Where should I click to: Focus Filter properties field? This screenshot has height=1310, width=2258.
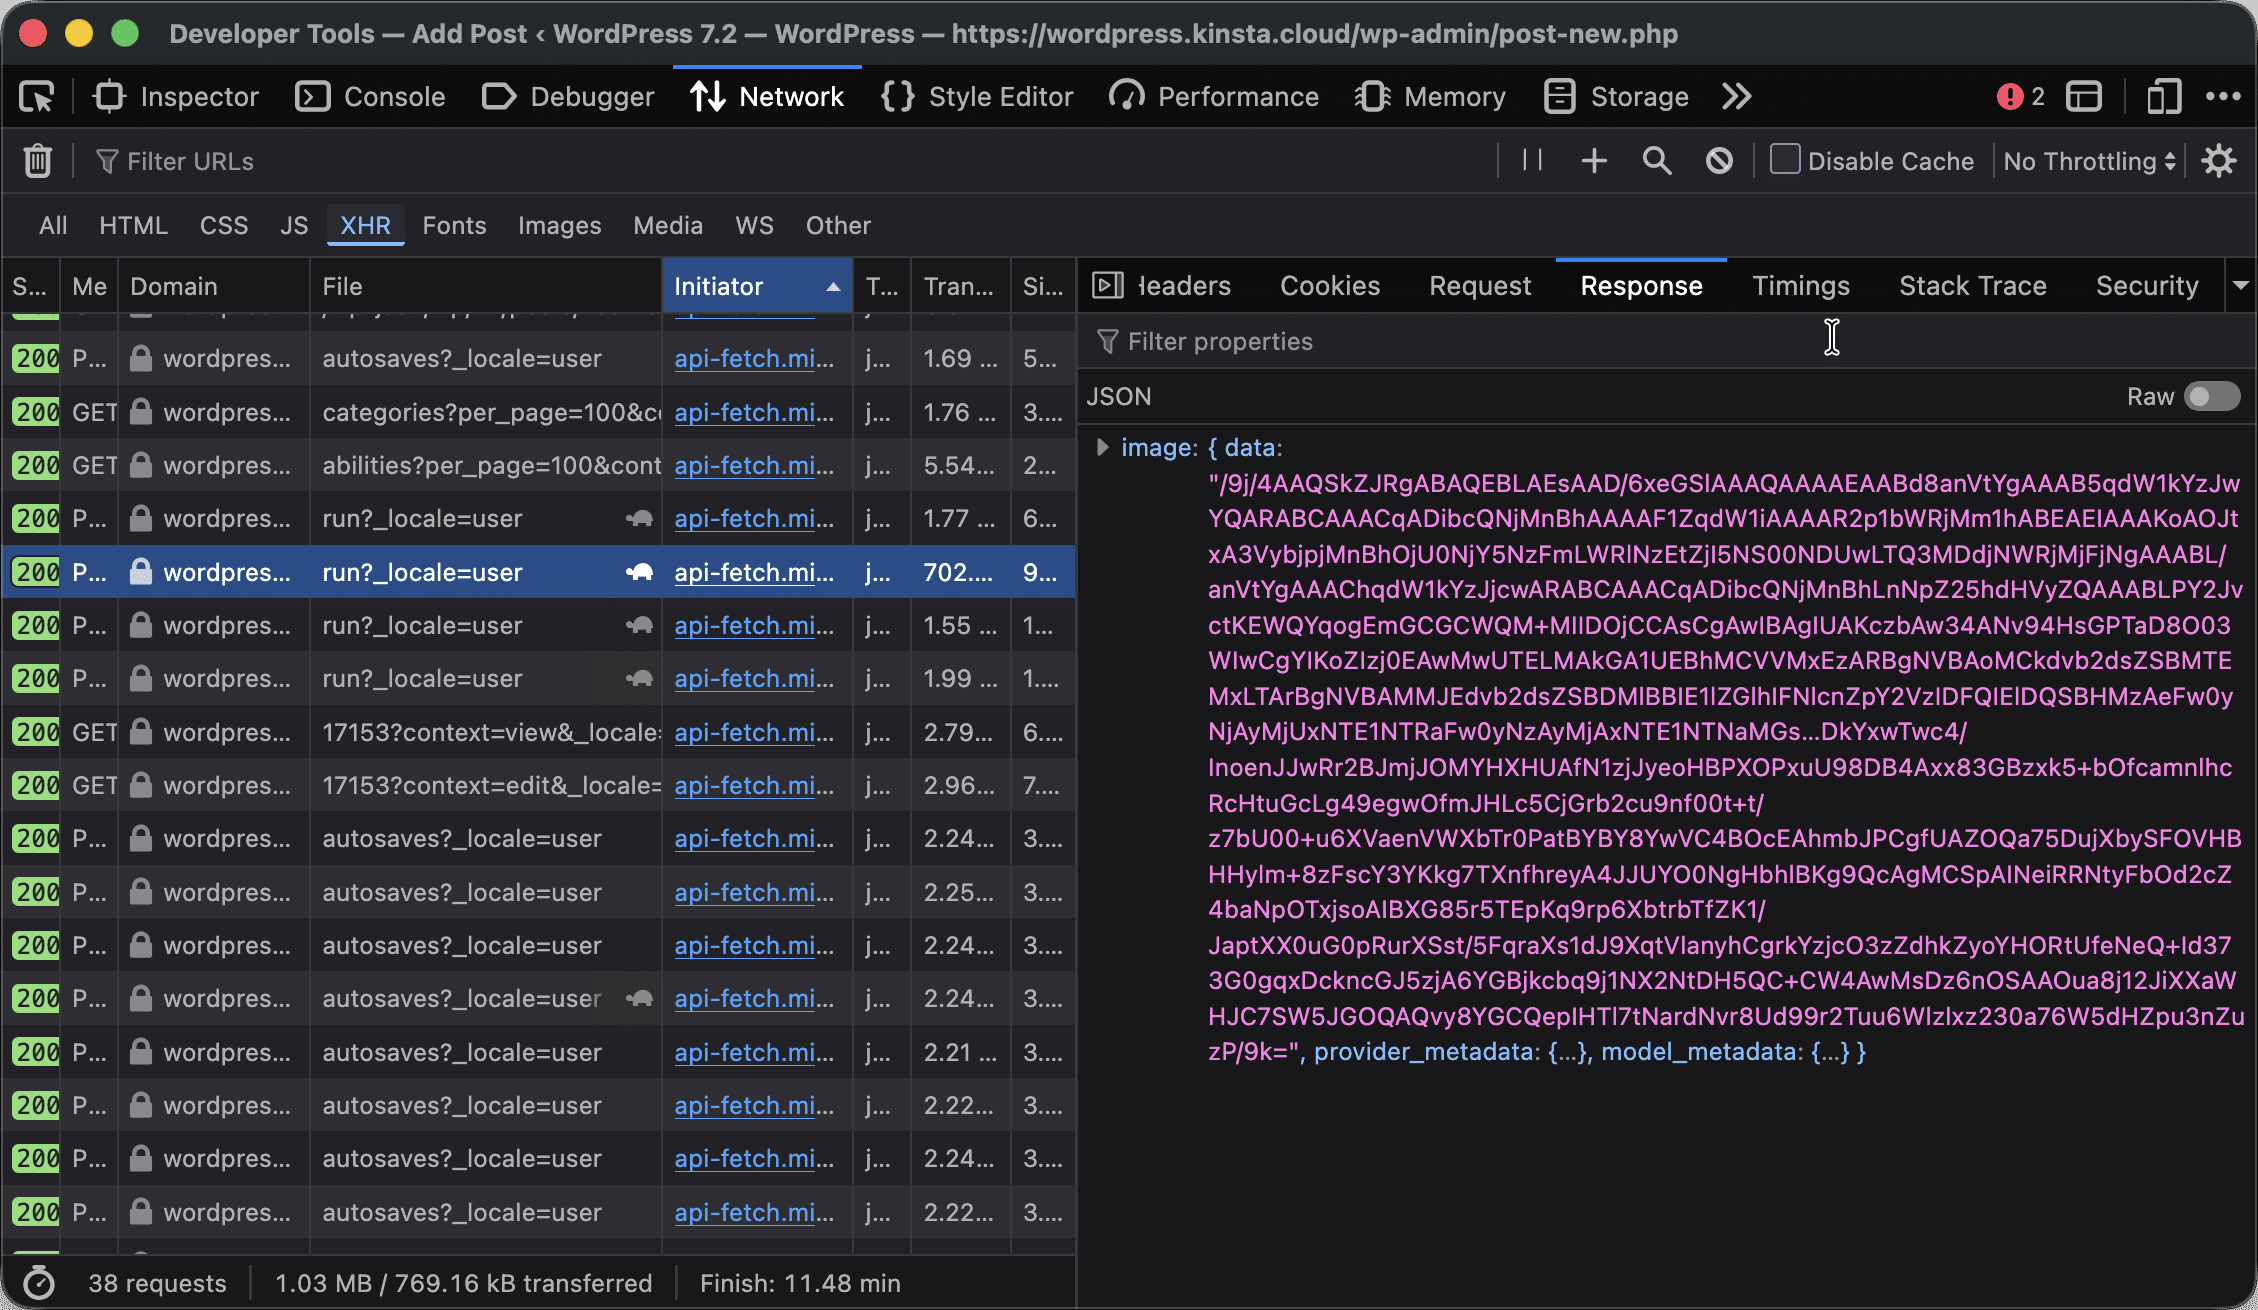[x=1666, y=341]
